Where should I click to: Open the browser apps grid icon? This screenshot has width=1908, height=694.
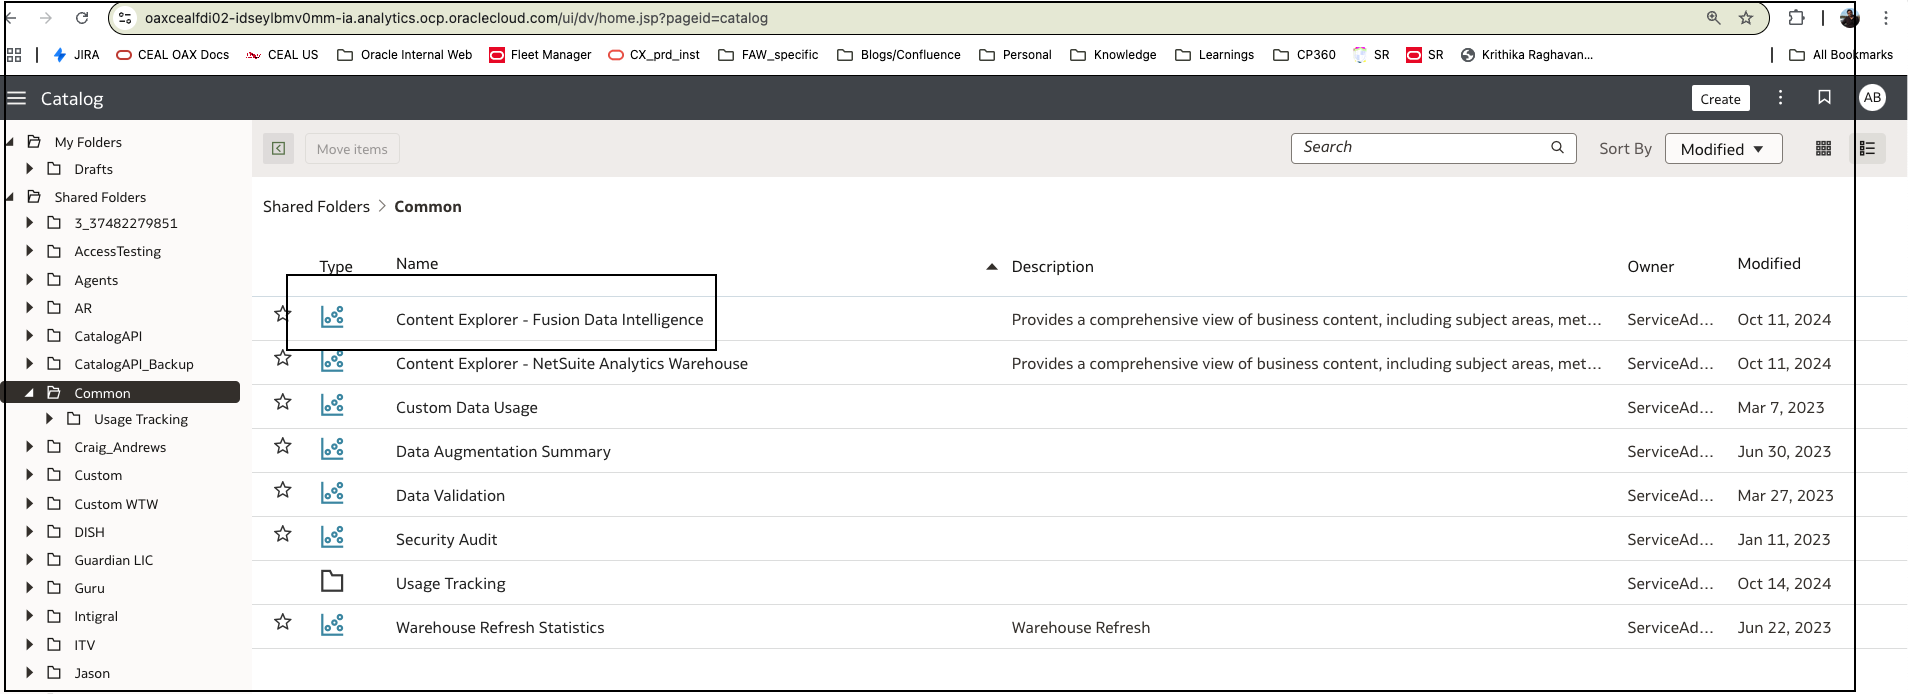coord(14,55)
